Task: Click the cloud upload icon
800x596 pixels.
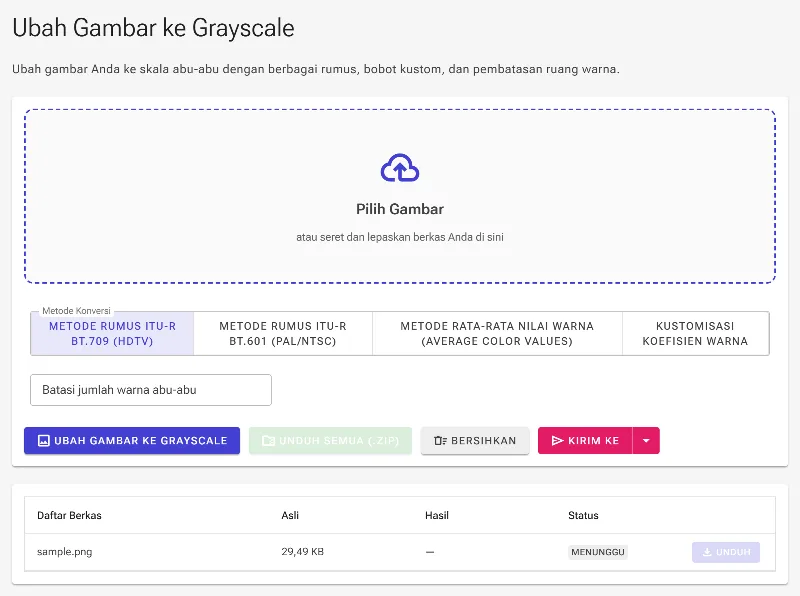Action: [x=400, y=168]
